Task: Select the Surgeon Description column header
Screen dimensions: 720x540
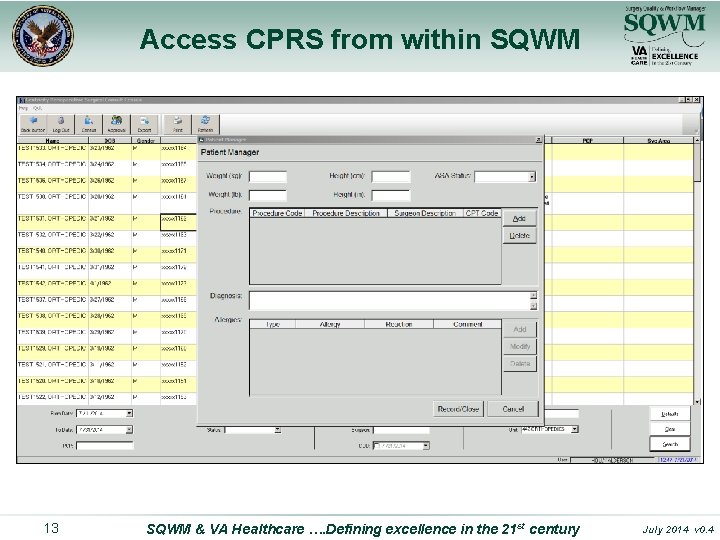Action: tap(425, 213)
